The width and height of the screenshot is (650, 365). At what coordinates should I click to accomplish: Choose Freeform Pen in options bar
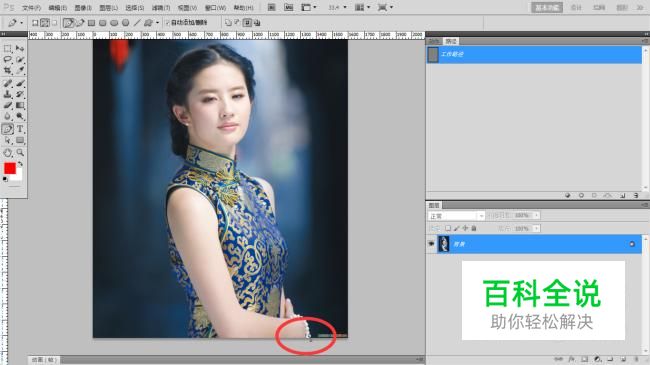(x=80, y=23)
